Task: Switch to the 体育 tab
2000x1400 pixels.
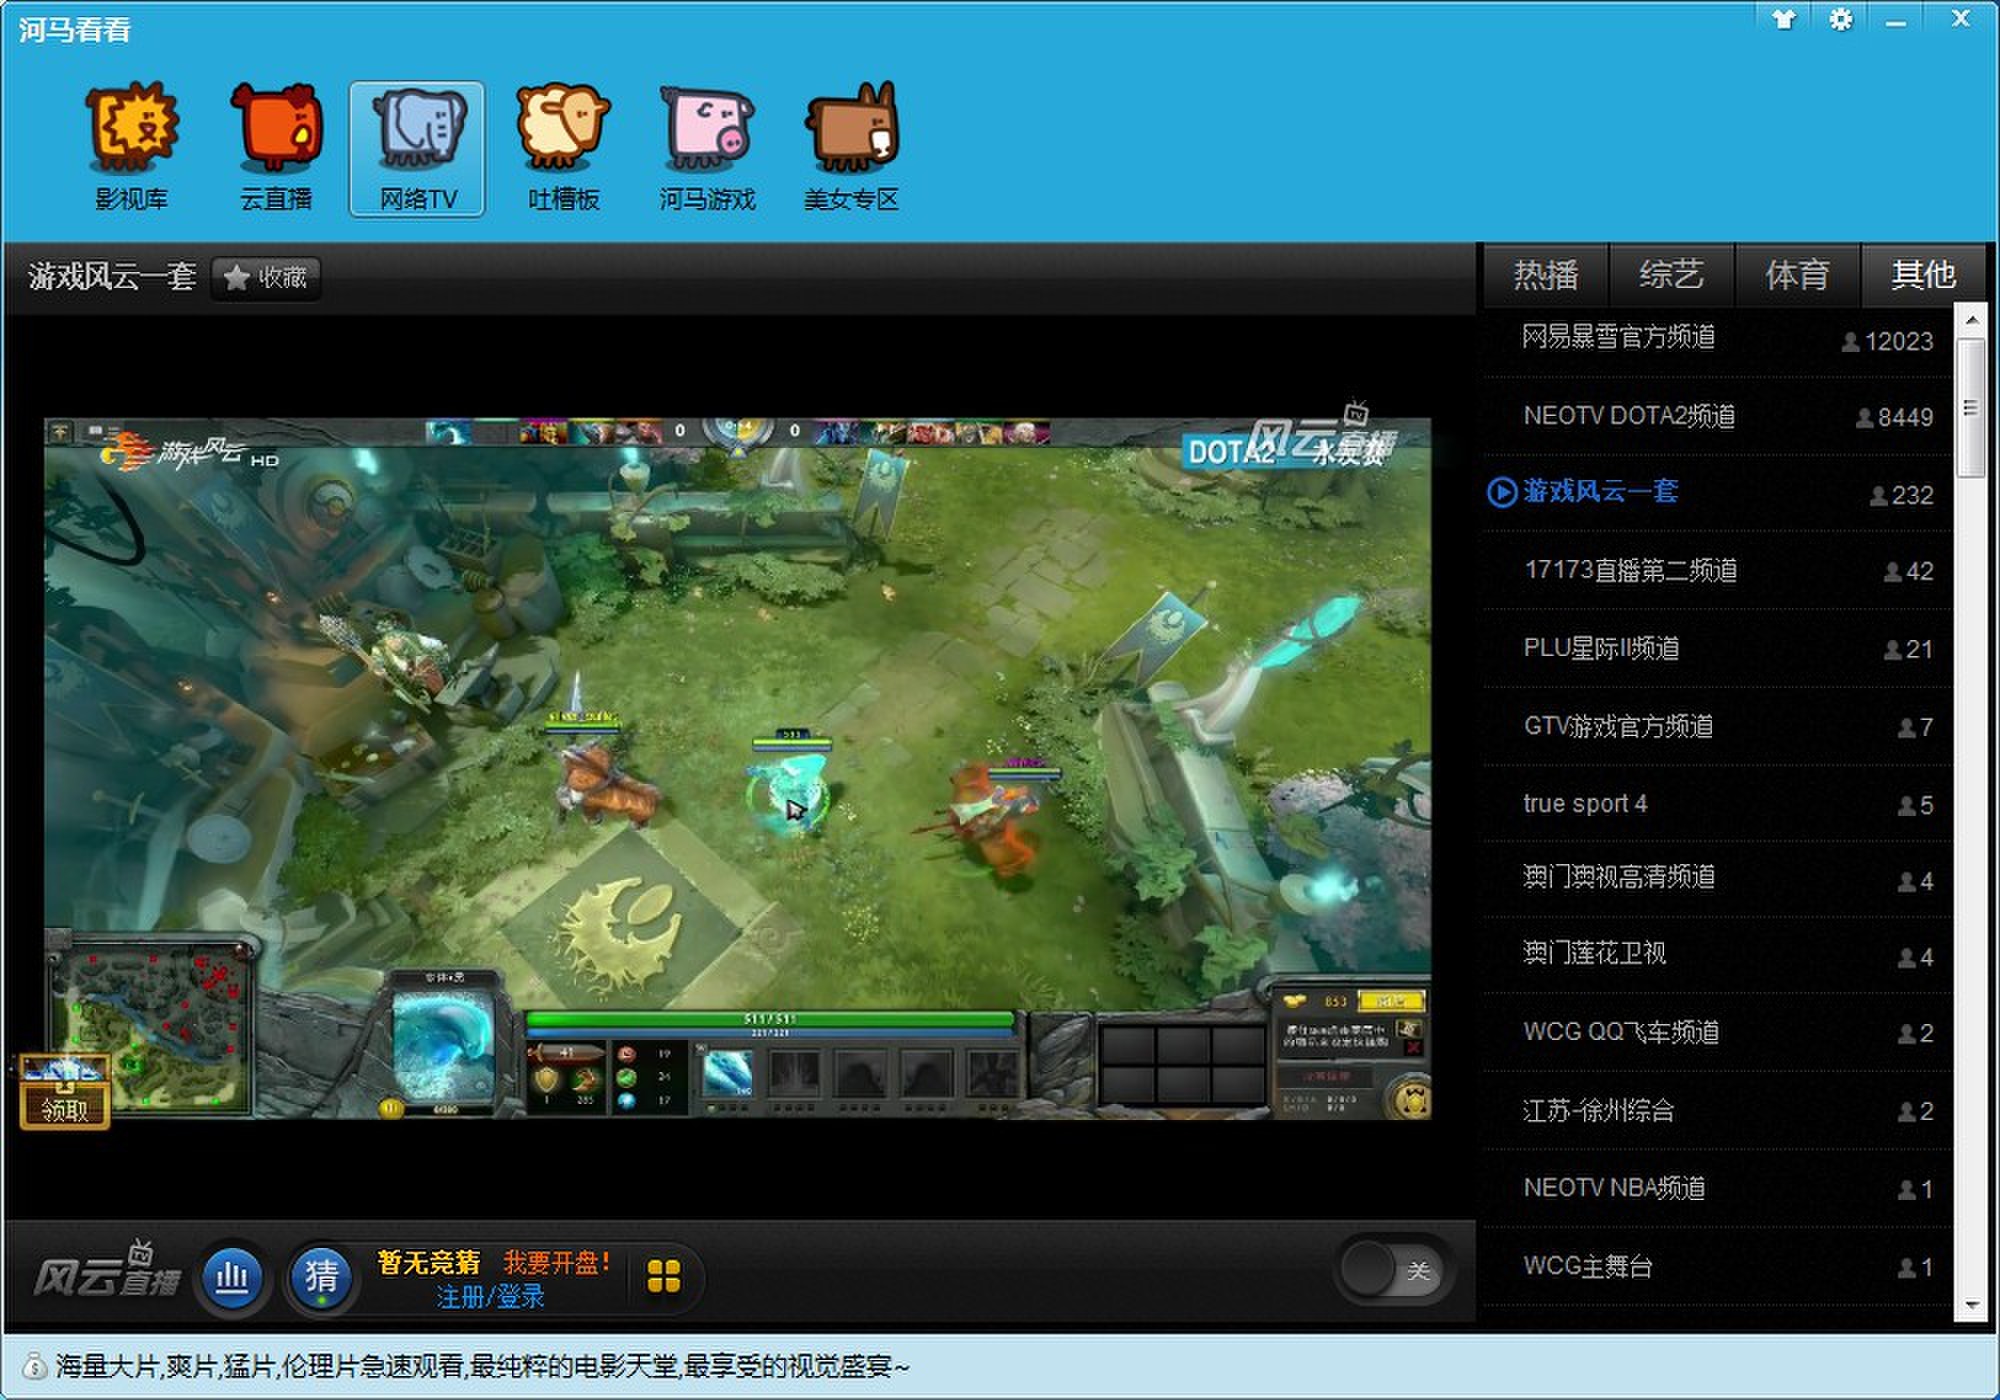Action: pyautogui.click(x=1797, y=274)
